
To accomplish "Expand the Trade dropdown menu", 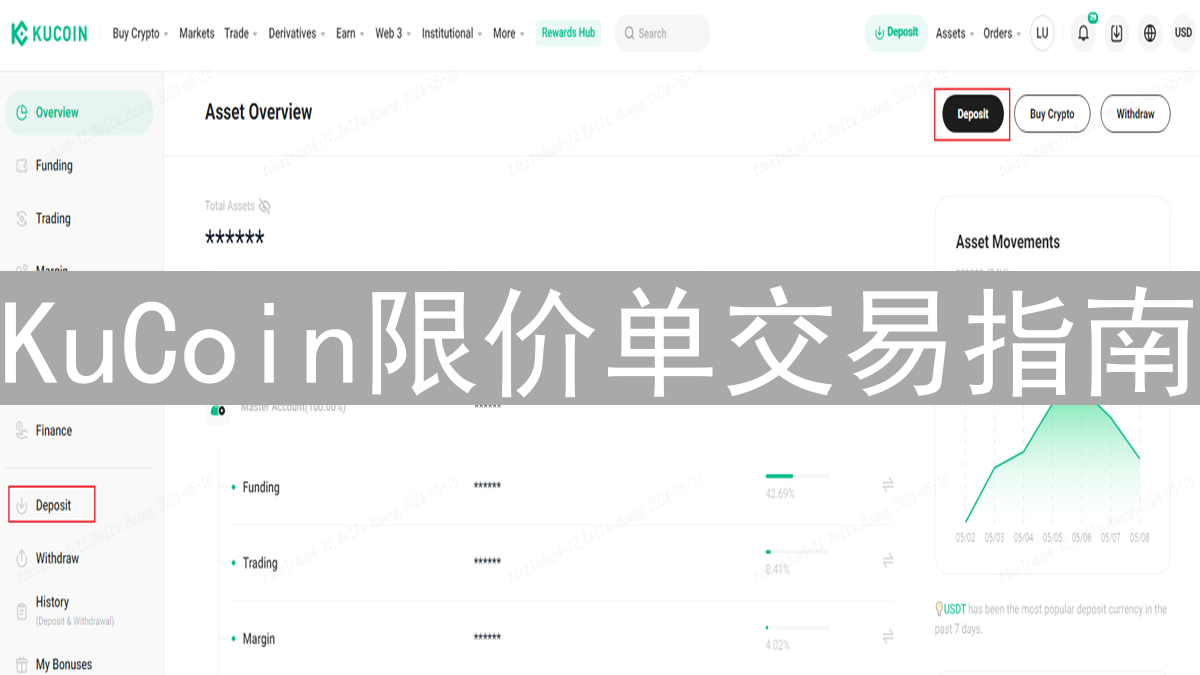I will tap(241, 33).
